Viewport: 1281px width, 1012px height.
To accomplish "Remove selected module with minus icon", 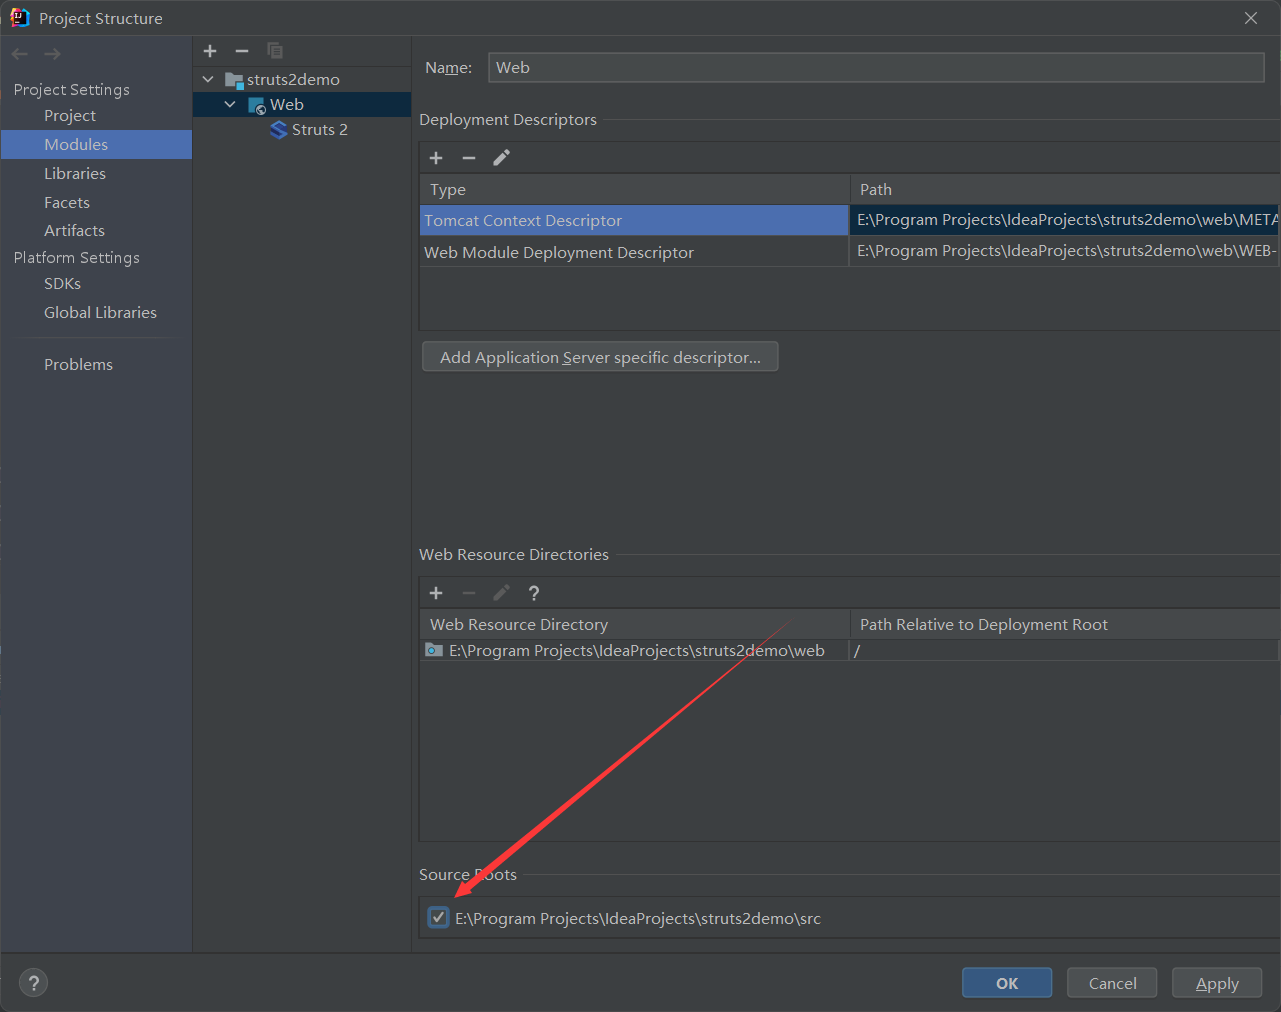I will coord(242,51).
